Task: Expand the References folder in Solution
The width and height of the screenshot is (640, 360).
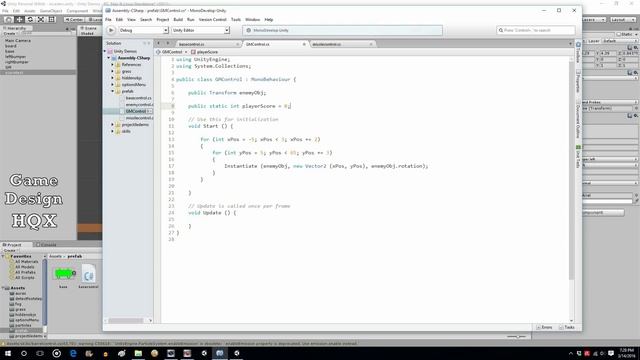Action: click(113, 64)
